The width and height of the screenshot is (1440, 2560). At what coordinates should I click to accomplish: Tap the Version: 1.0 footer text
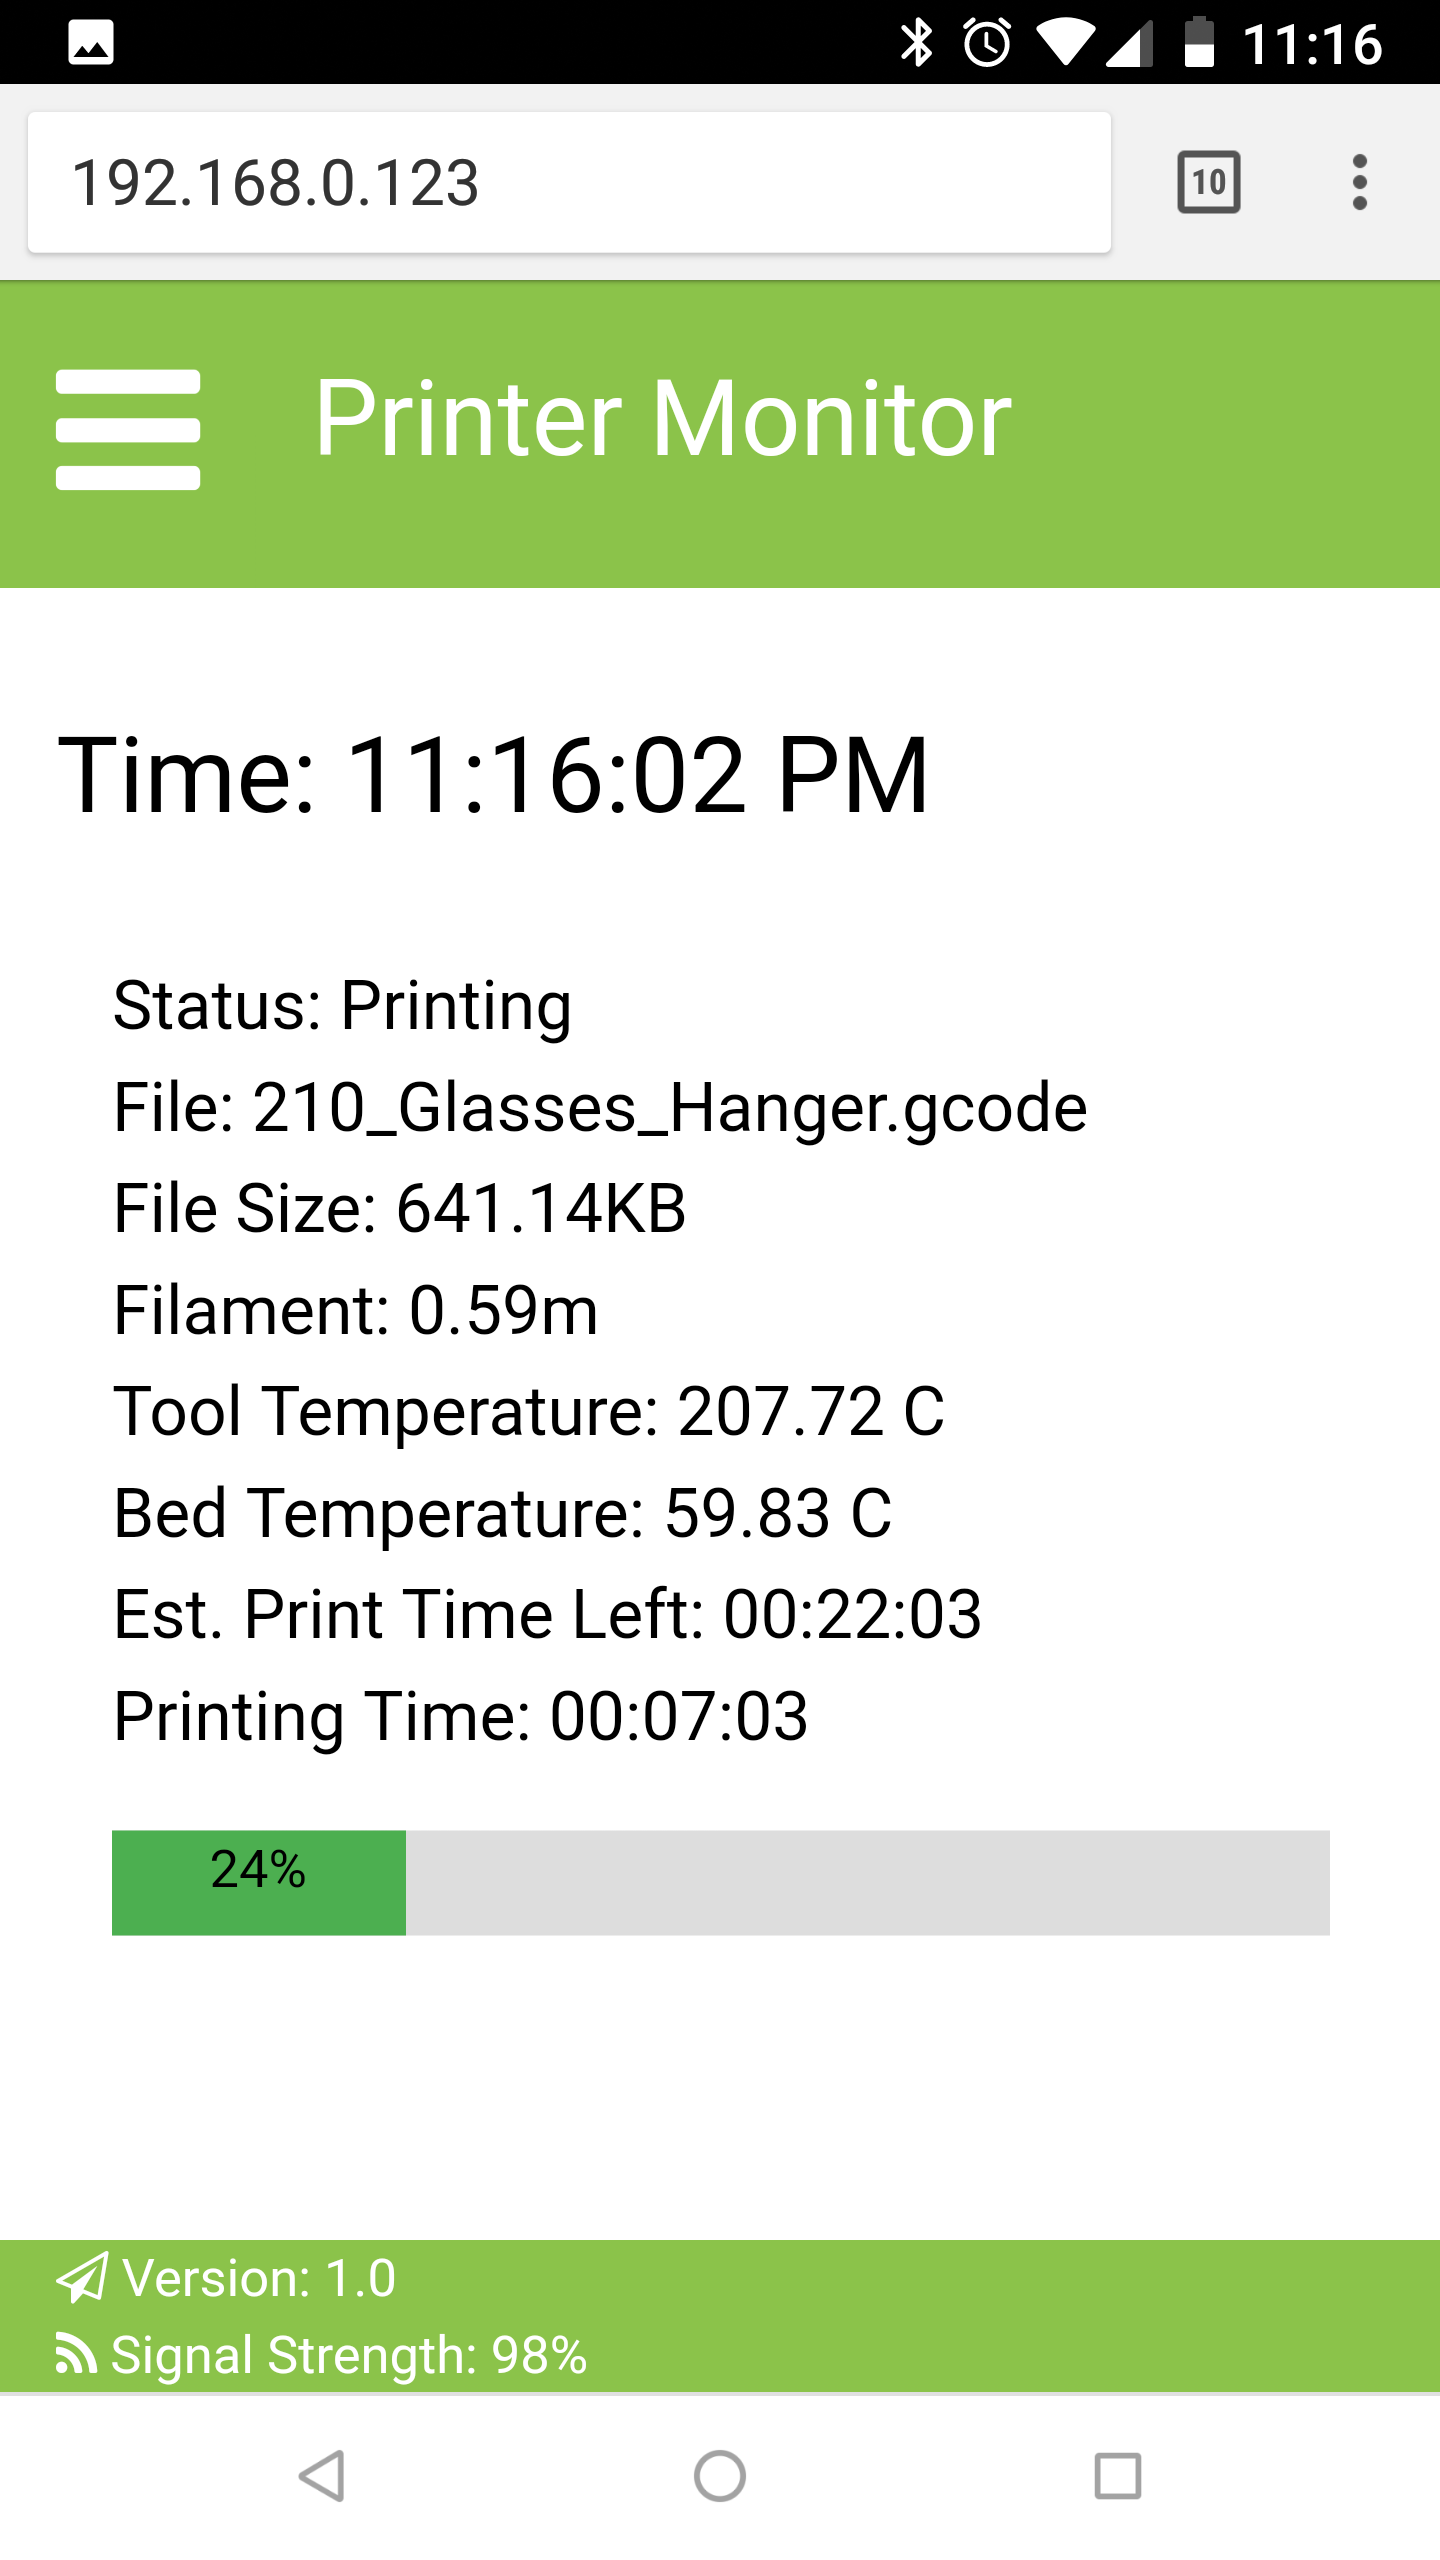[x=259, y=2279]
